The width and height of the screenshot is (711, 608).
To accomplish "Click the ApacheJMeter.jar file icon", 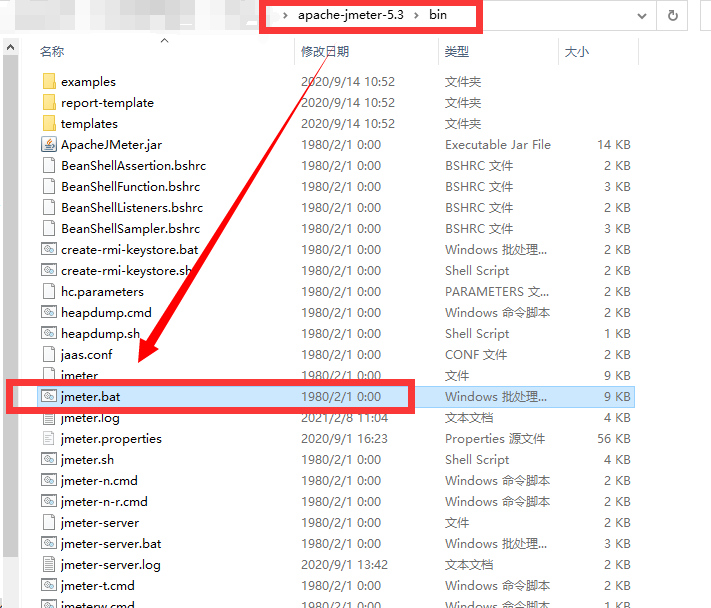I will 49,145.
